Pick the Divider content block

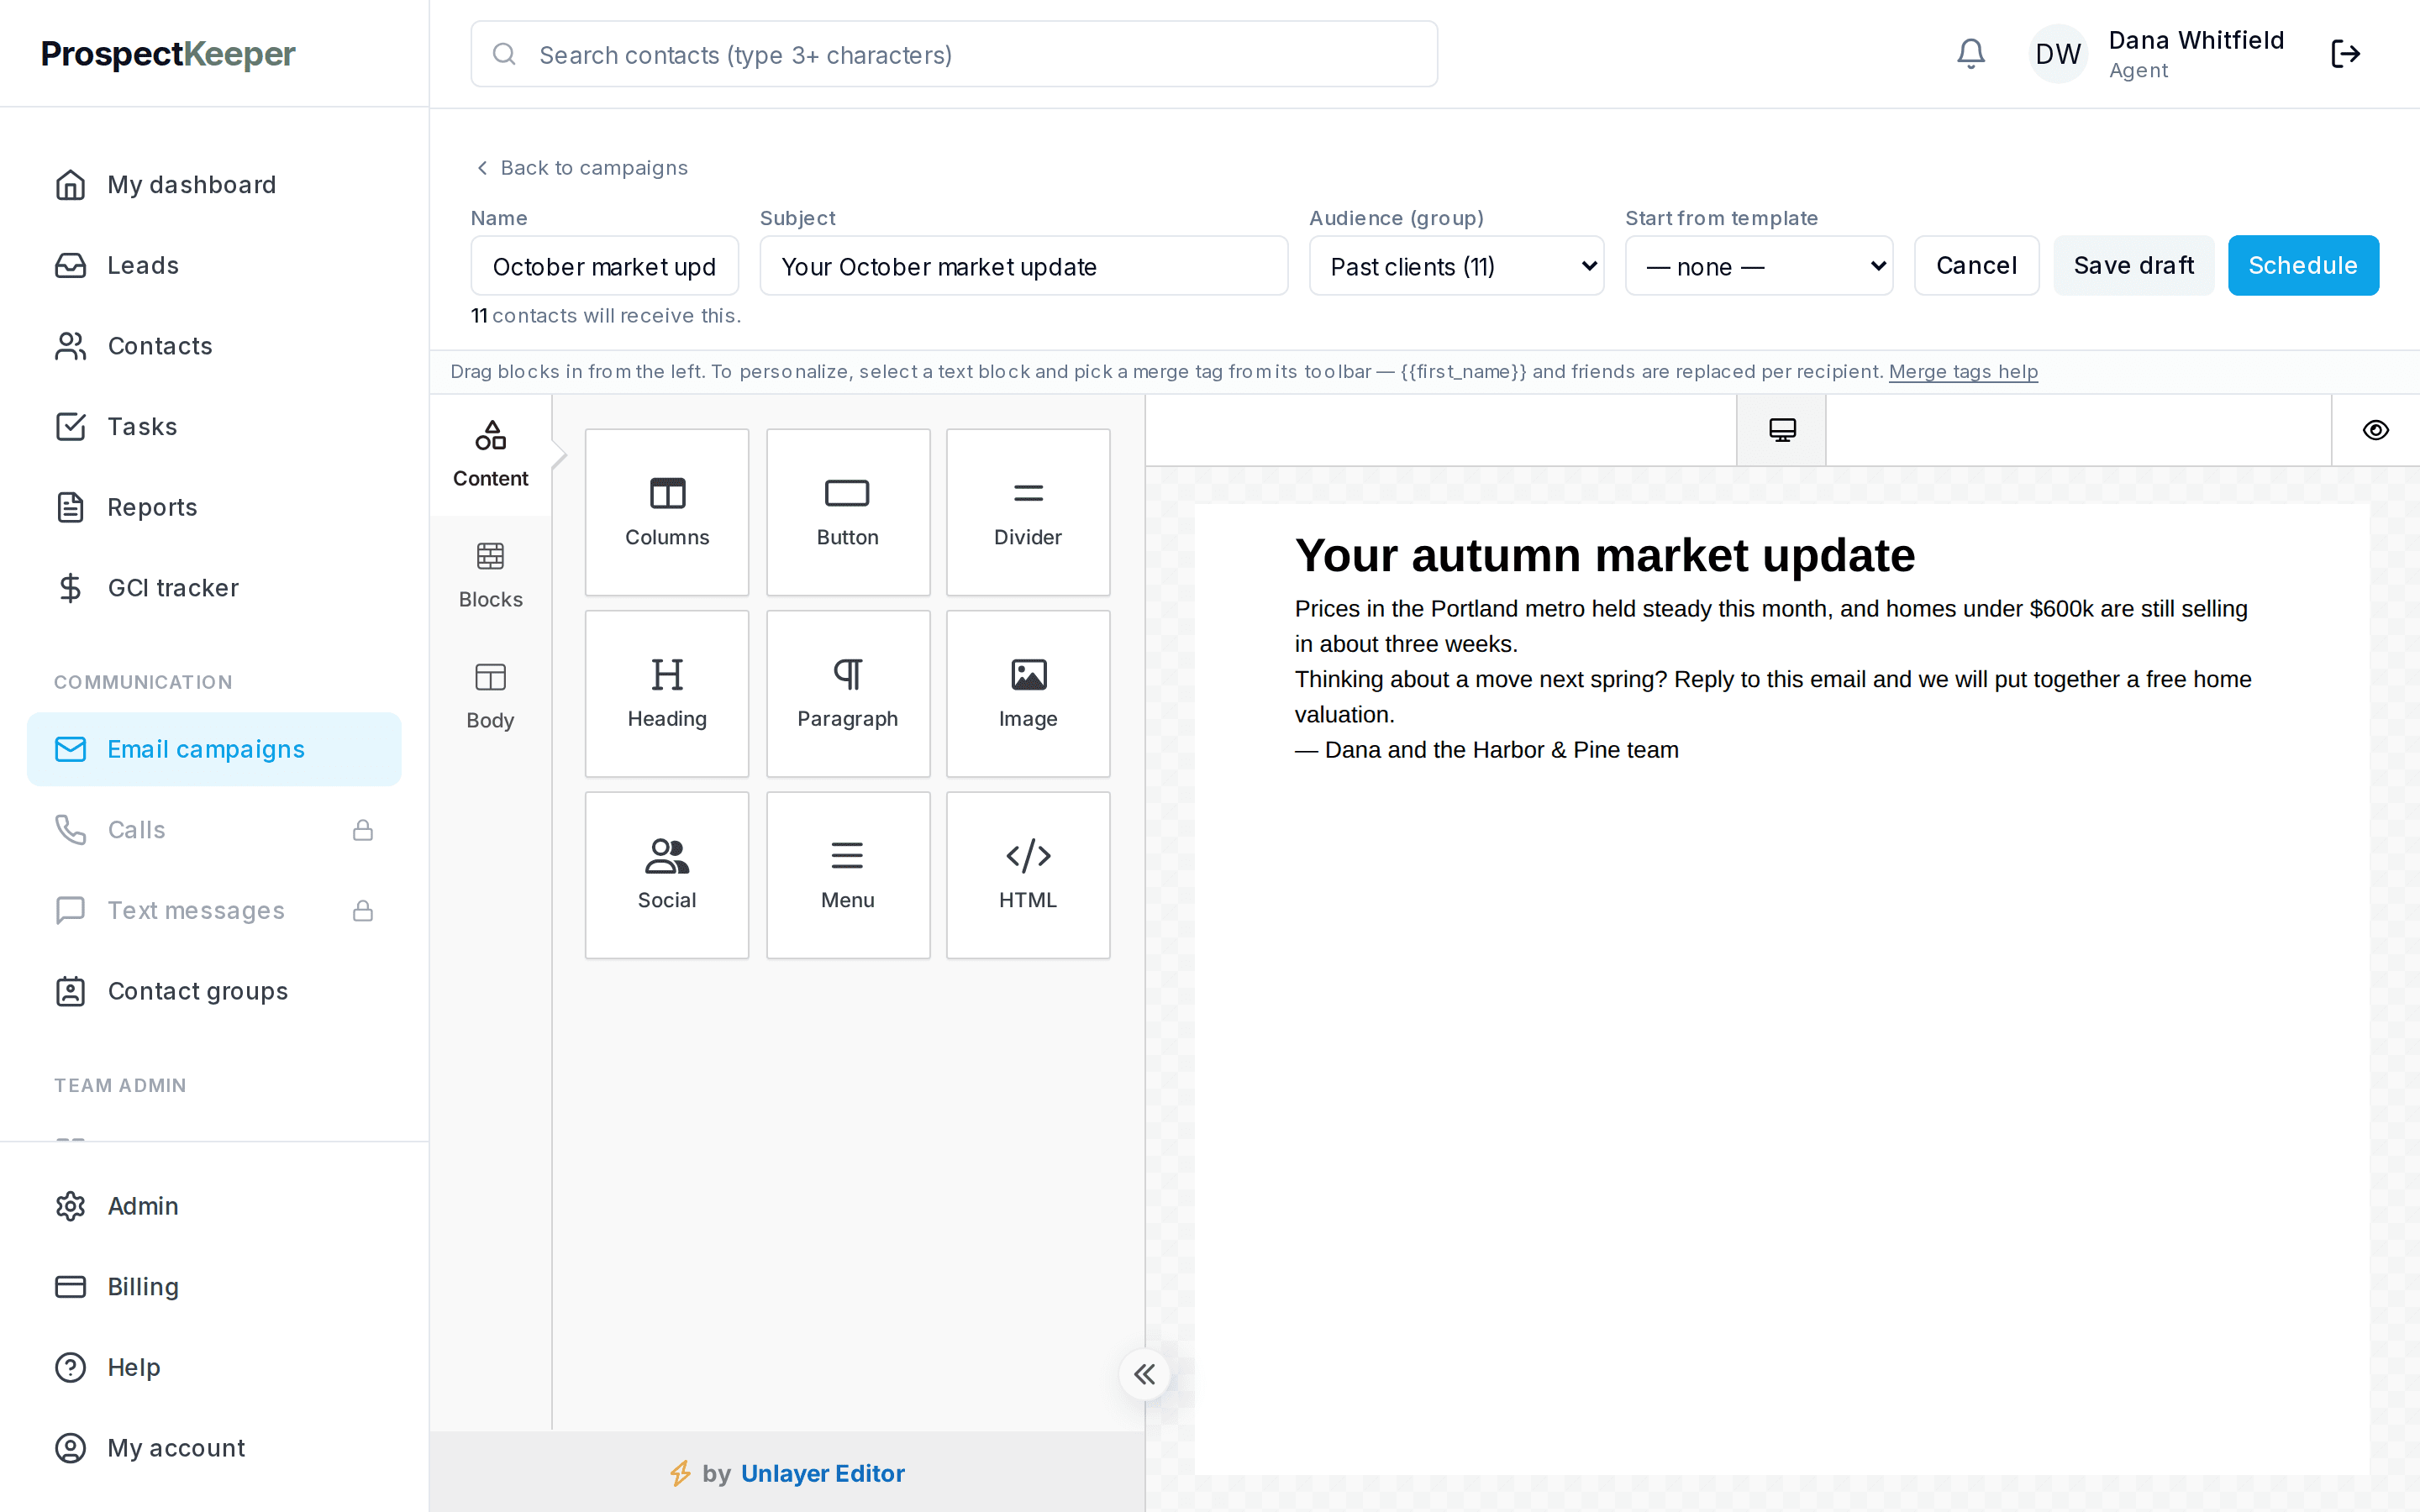click(1028, 512)
